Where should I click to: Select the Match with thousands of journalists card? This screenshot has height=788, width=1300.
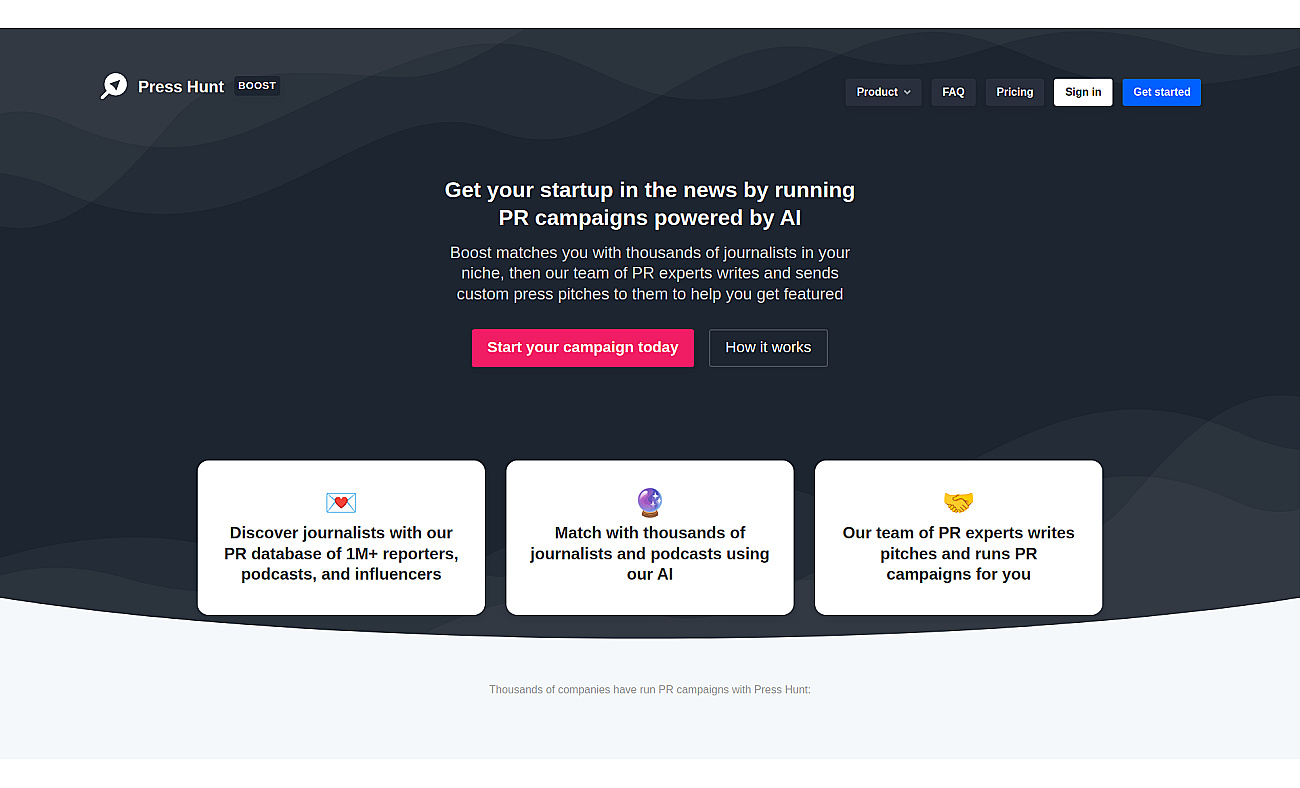[x=650, y=538]
